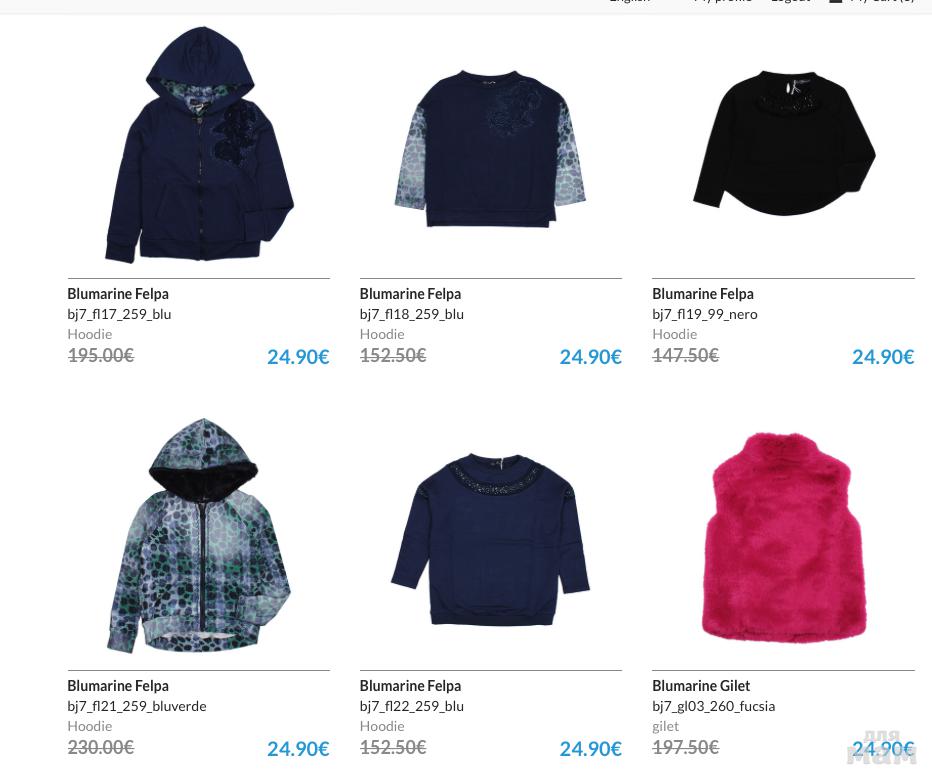The height and width of the screenshot is (779, 932).
Task: Click 24.90€ price next to 195.00€
Action: [x=298, y=357]
